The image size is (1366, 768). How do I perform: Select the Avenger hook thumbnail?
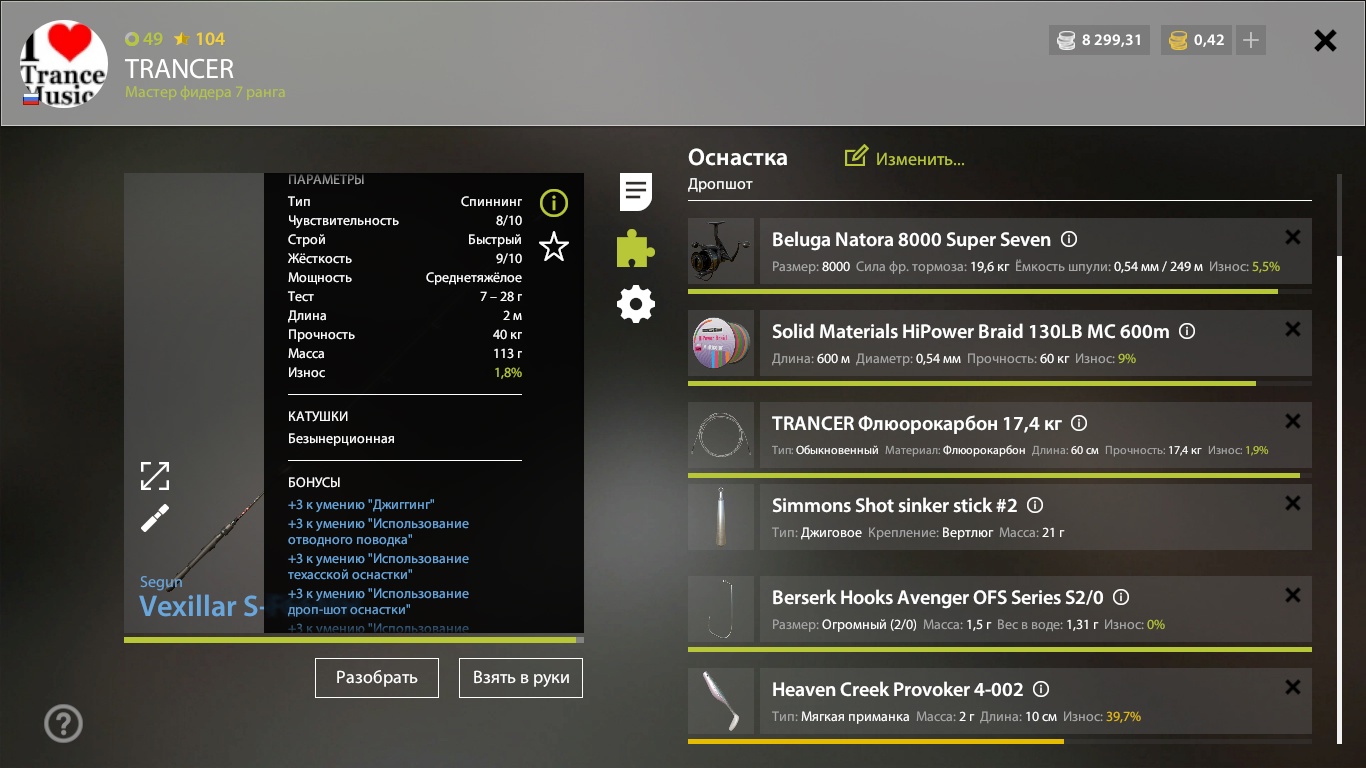pos(721,609)
